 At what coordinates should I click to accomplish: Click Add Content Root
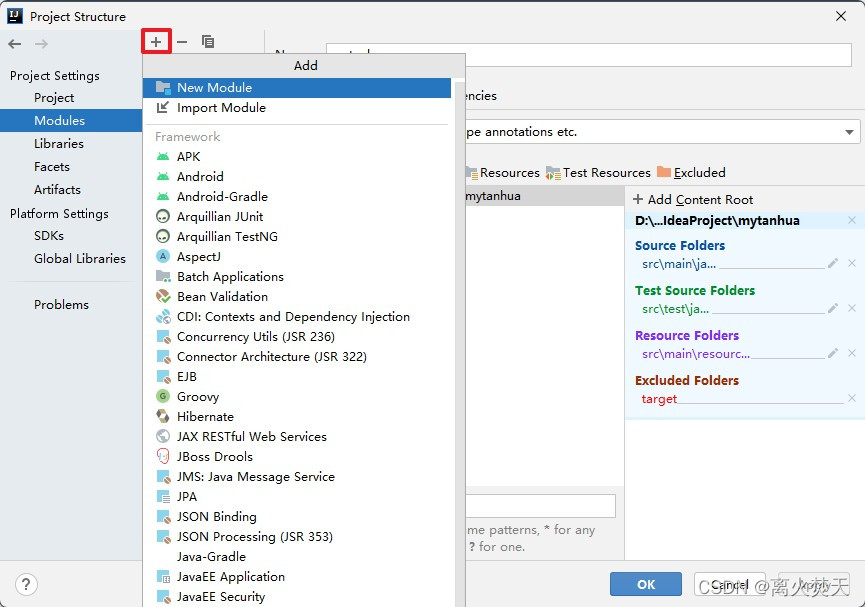tap(693, 200)
